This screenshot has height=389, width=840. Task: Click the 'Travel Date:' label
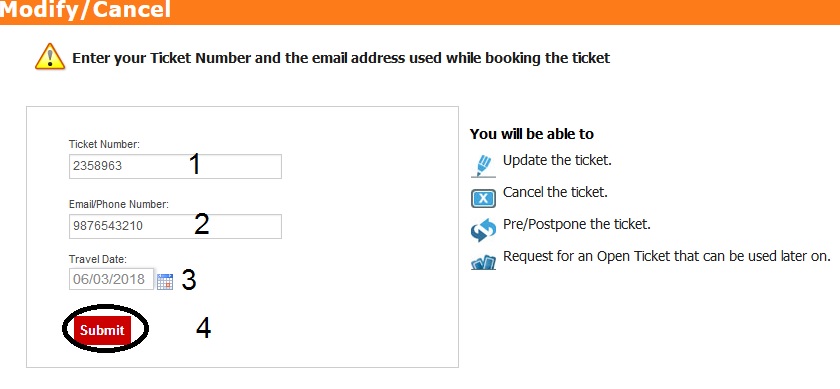[x=98, y=259]
